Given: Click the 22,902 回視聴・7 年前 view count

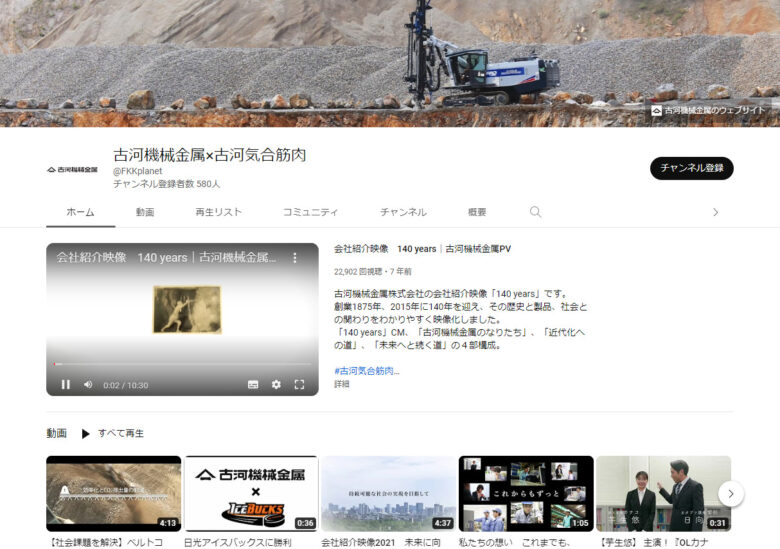Looking at the screenshot, I should 373,272.
